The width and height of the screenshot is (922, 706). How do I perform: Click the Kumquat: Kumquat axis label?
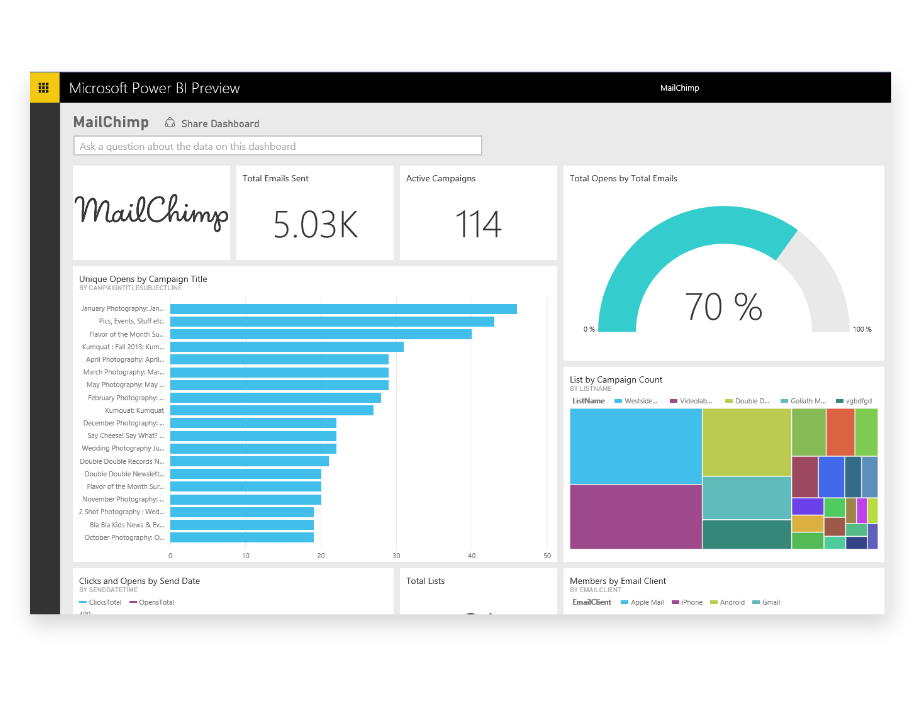coord(134,410)
